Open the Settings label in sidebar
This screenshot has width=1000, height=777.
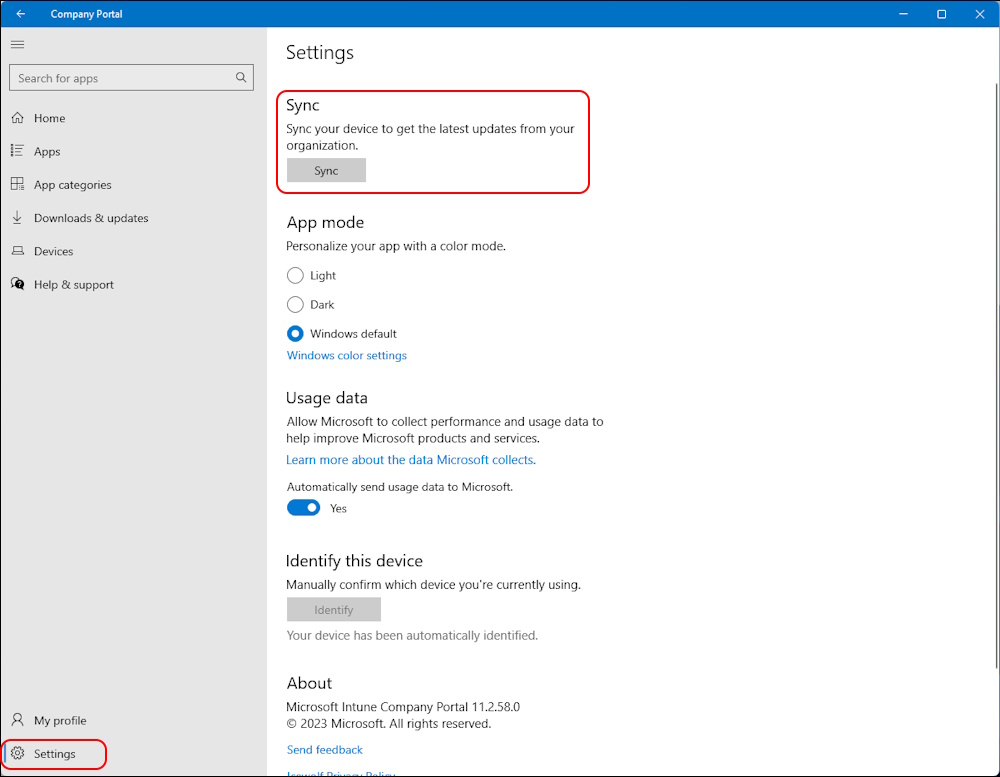[55, 753]
